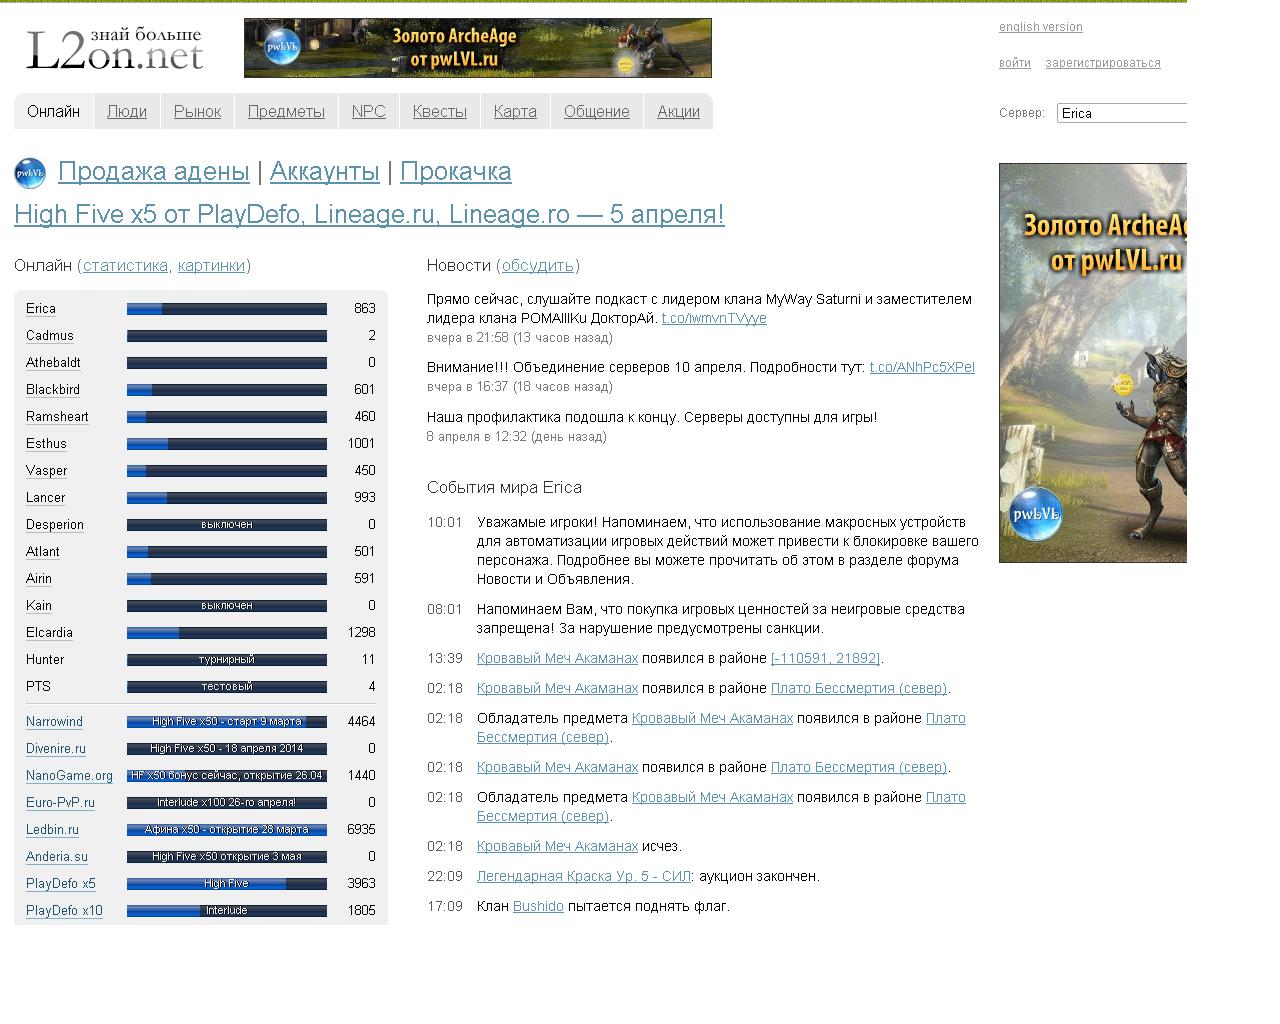Open the Прокачка link

pyautogui.click(x=456, y=172)
